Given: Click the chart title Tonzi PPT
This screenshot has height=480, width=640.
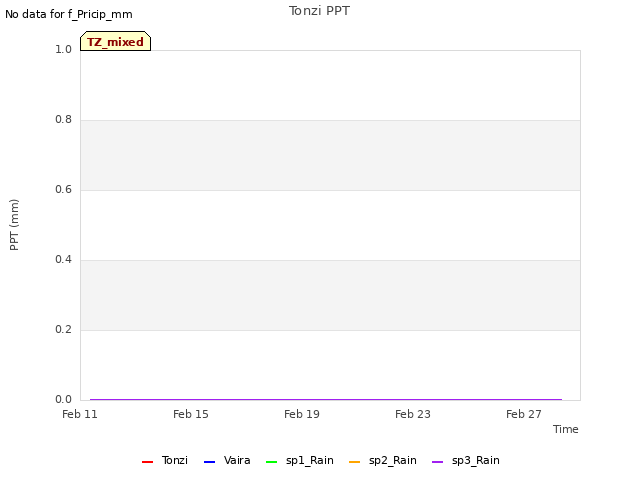Looking at the screenshot, I should [319, 11].
